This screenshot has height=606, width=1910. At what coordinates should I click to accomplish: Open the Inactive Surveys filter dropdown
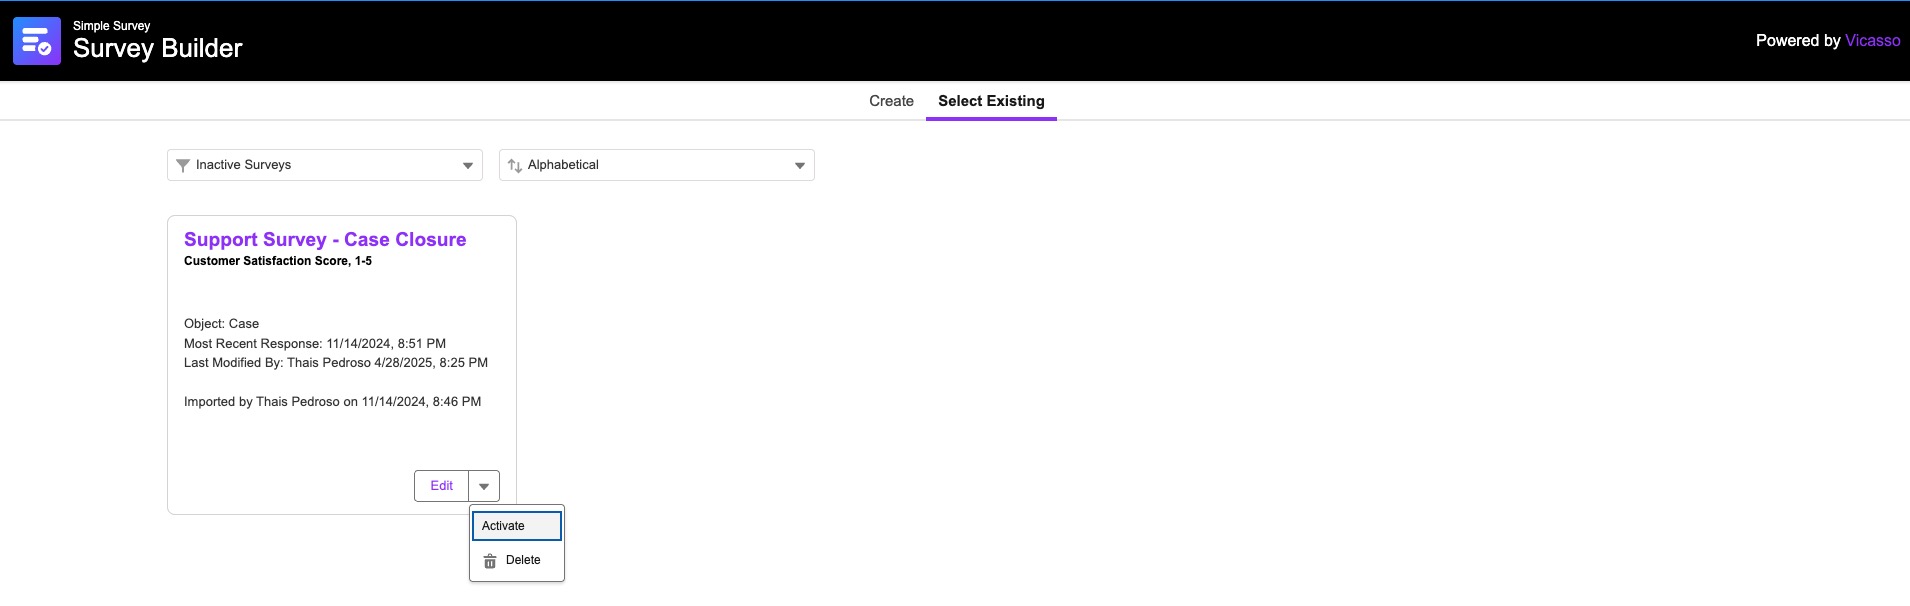tap(325, 165)
